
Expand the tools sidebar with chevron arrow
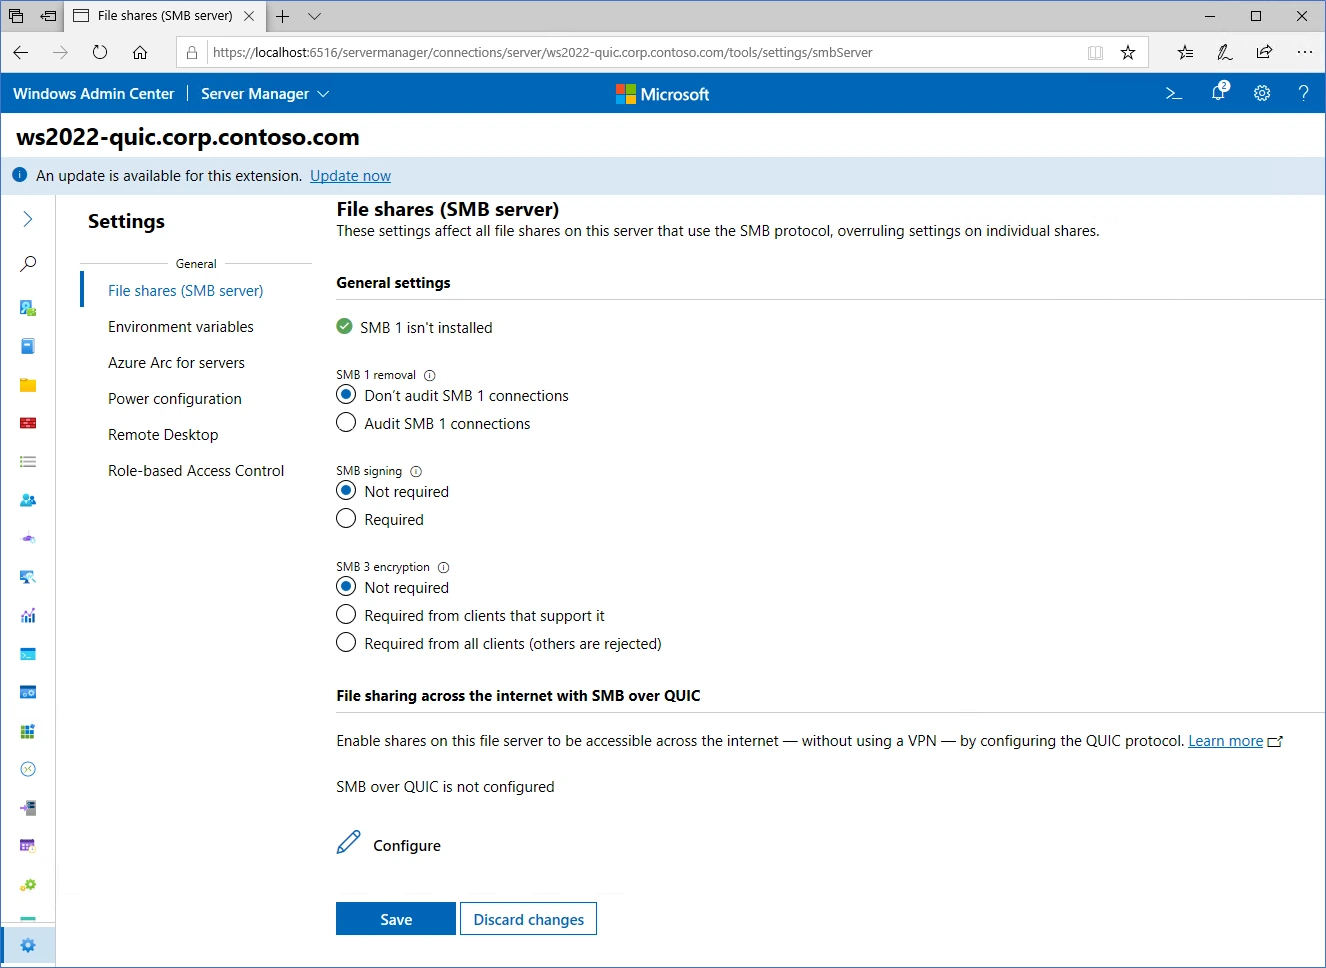tap(28, 219)
